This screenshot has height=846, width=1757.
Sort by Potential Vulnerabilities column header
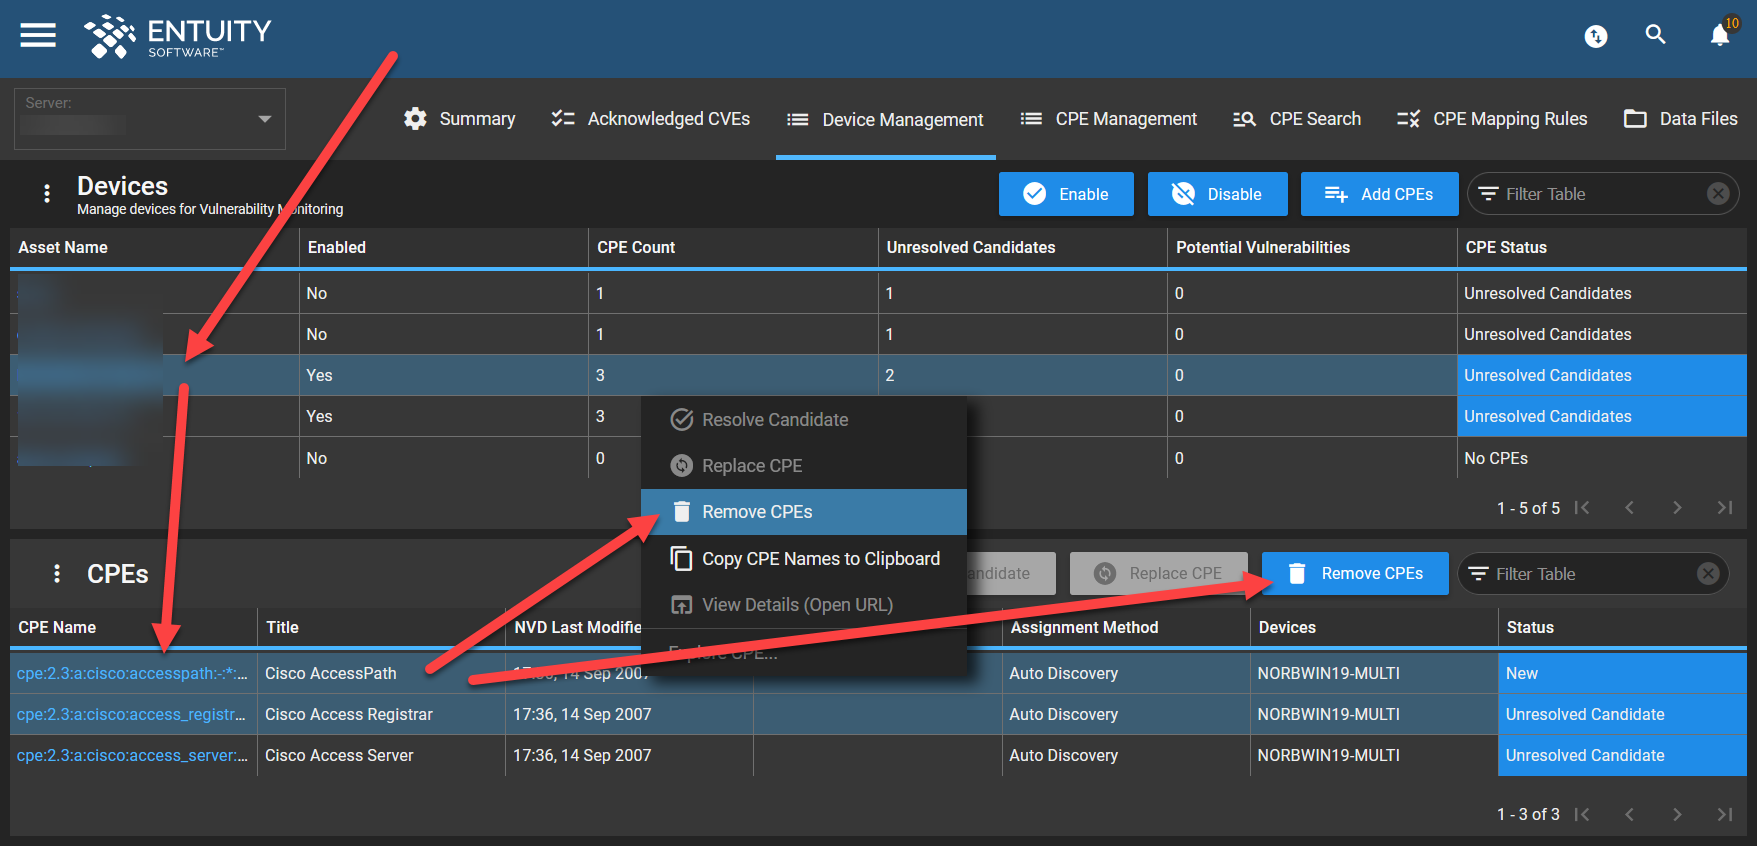point(1312,247)
